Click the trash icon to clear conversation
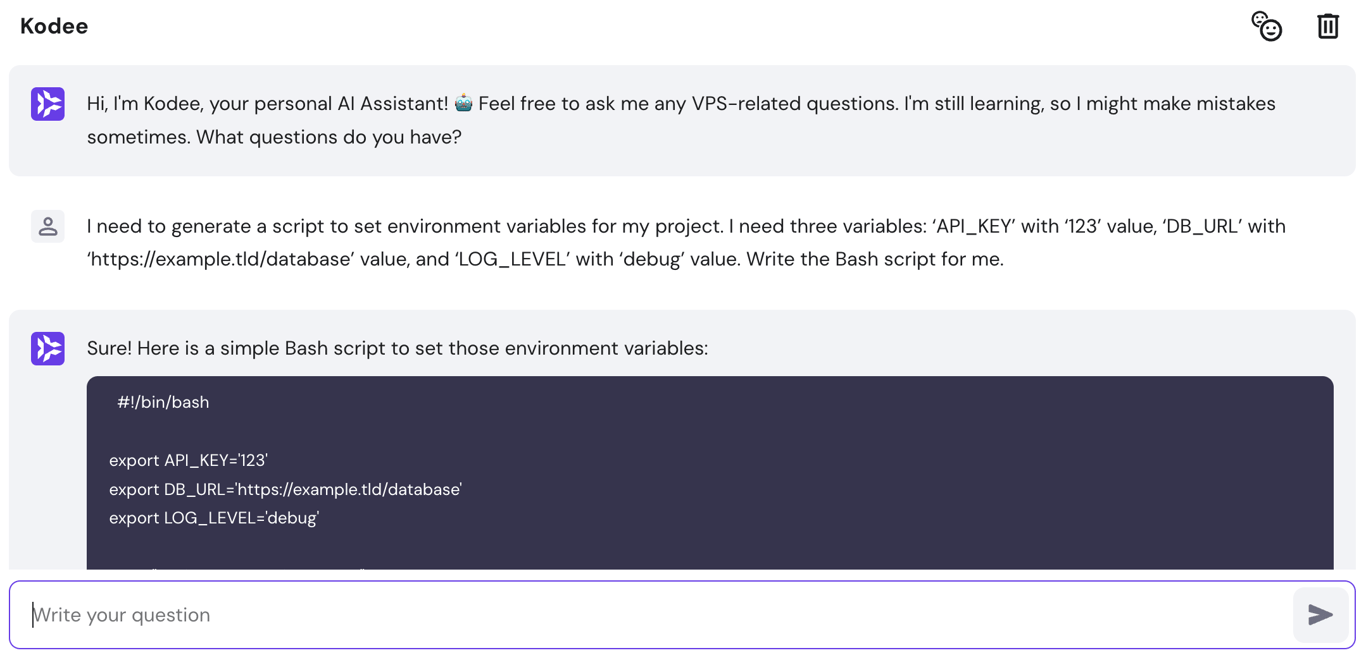The image size is (1366, 660). pos(1327,26)
